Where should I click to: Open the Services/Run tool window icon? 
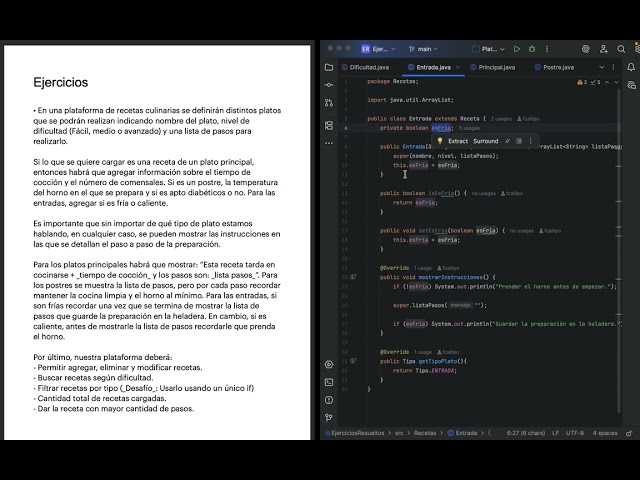pyautogui.click(x=329, y=364)
